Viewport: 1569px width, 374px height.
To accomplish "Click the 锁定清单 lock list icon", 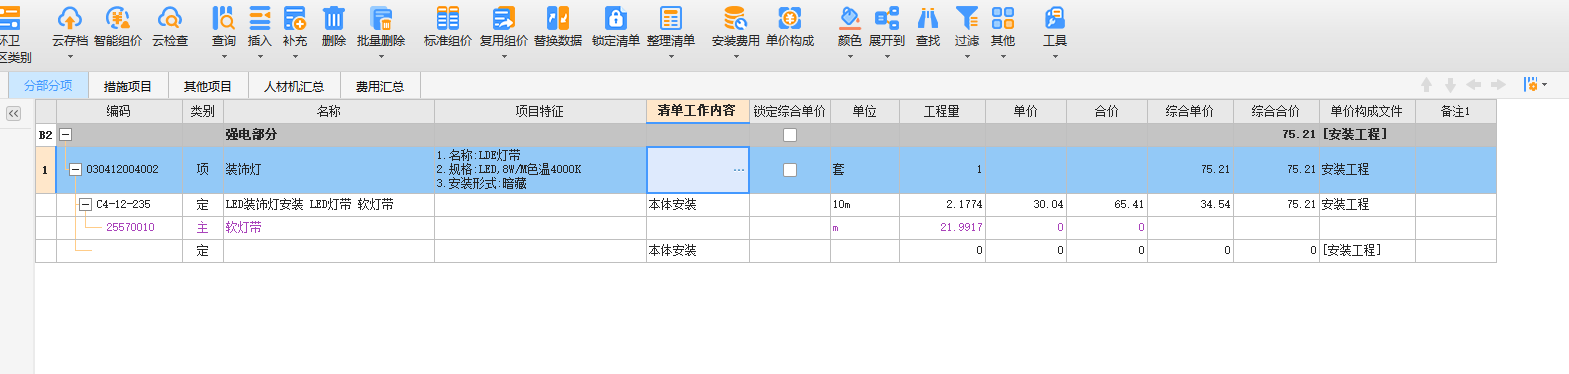I will coord(616,18).
